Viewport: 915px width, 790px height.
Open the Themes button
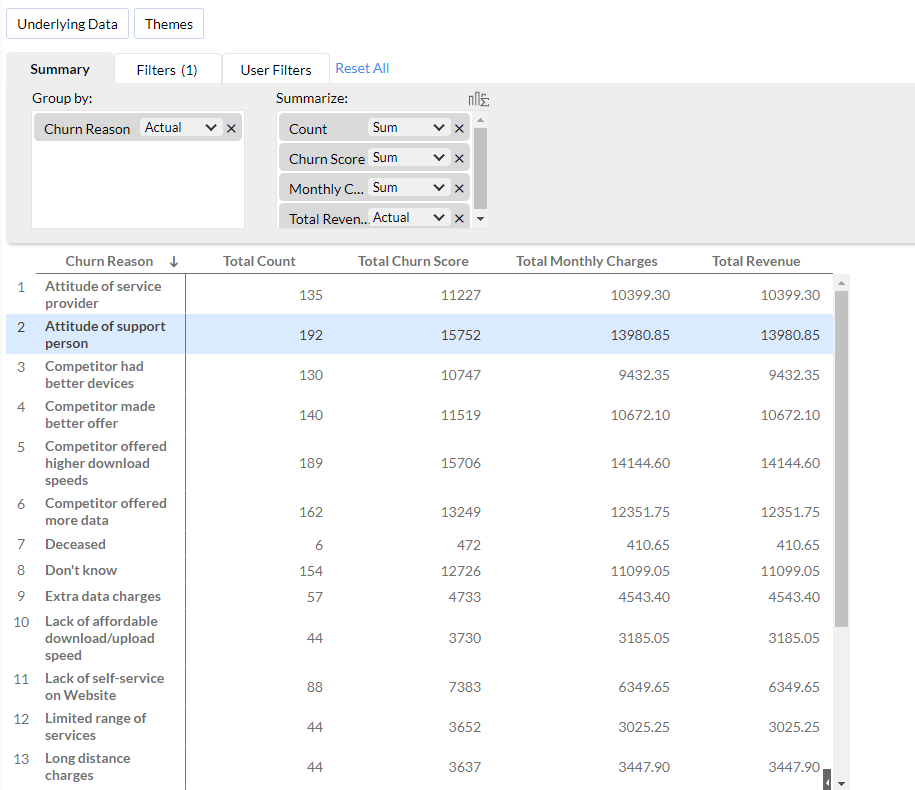(169, 24)
